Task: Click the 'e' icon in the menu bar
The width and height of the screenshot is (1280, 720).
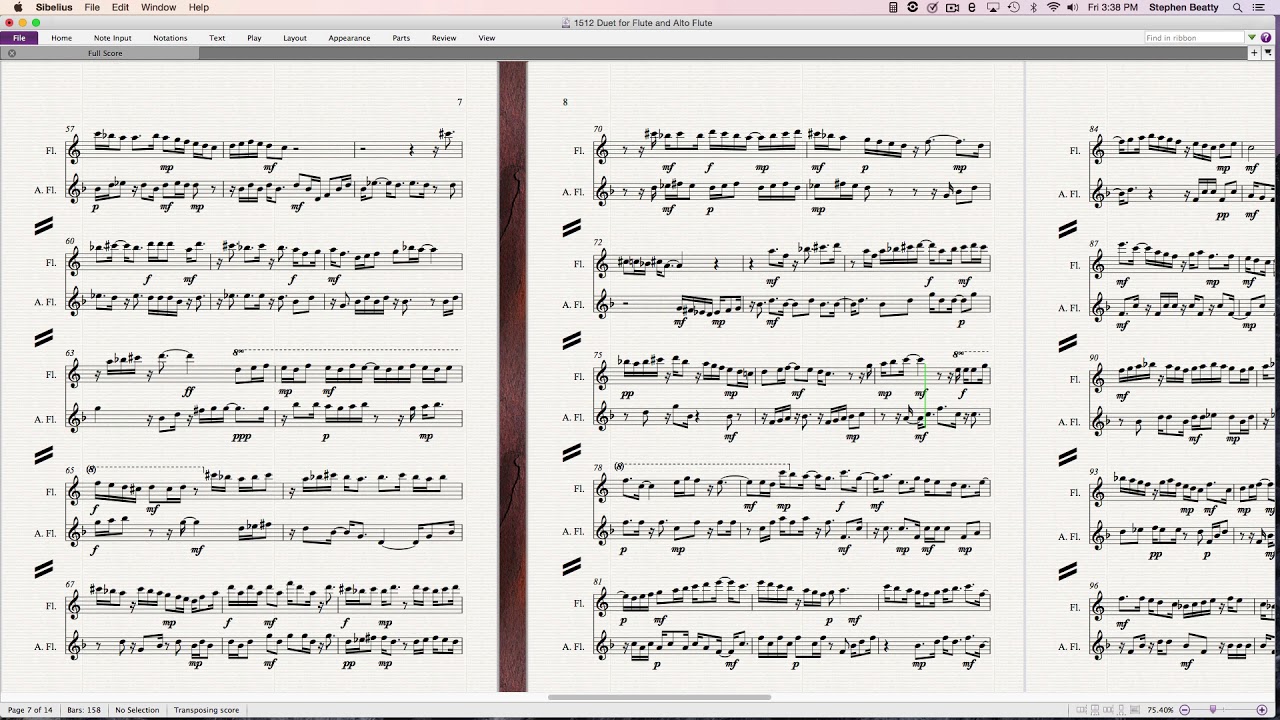Action: [x=972, y=7]
